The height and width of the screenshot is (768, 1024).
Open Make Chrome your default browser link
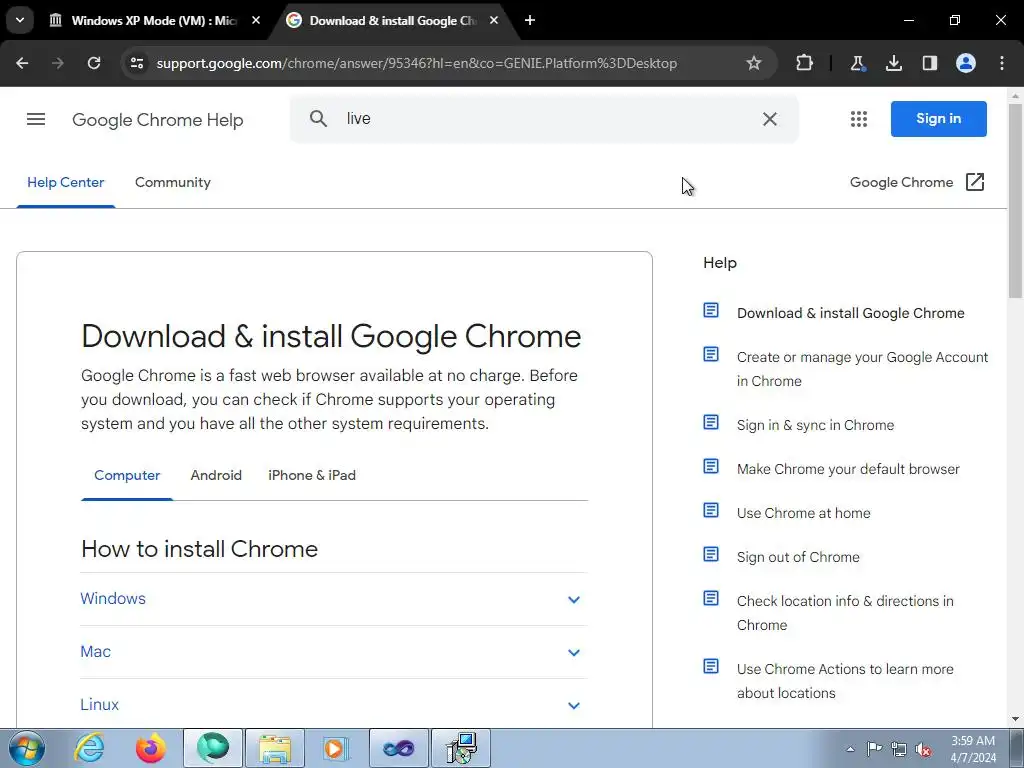[x=848, y=470]
